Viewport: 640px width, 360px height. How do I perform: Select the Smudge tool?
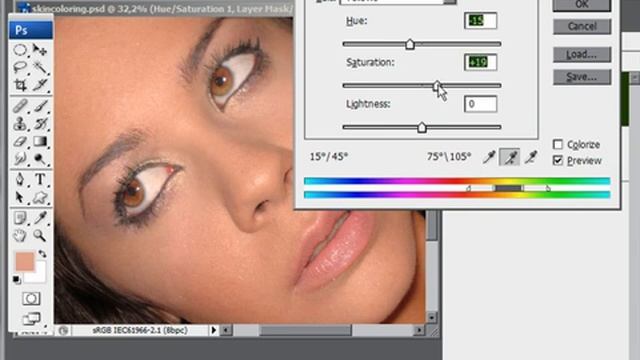[x=20, y=158]
